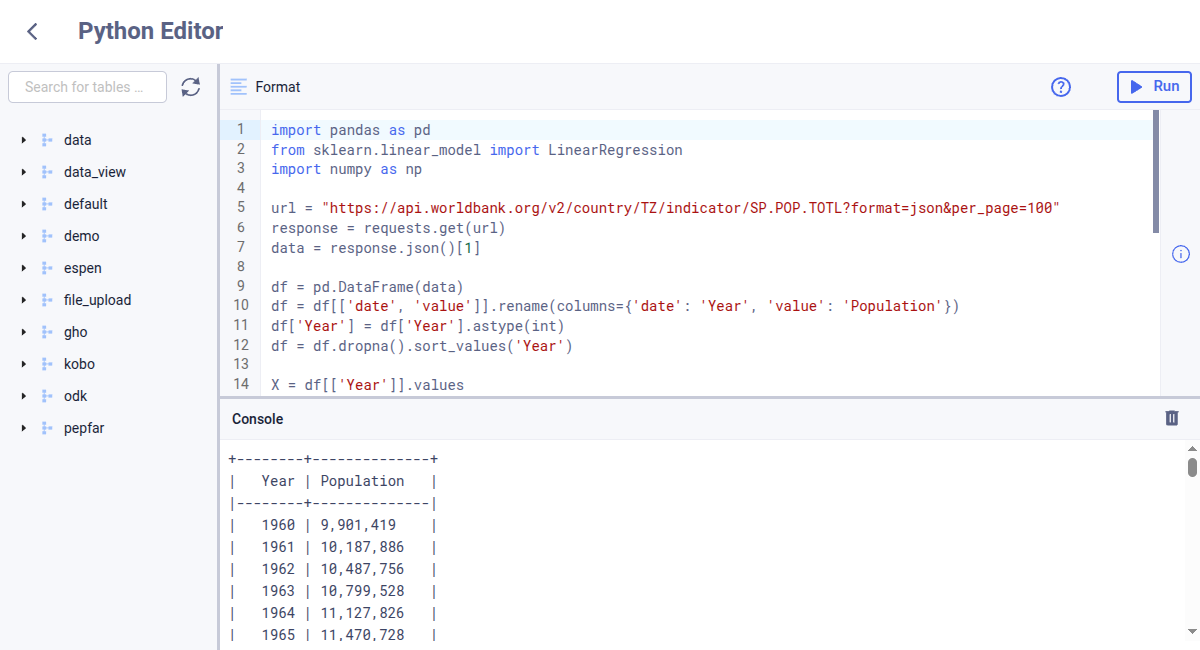Screen dimensions: 1200x650
Task: Open help via the question mark icon
Action: click(x=1061, y=87)
